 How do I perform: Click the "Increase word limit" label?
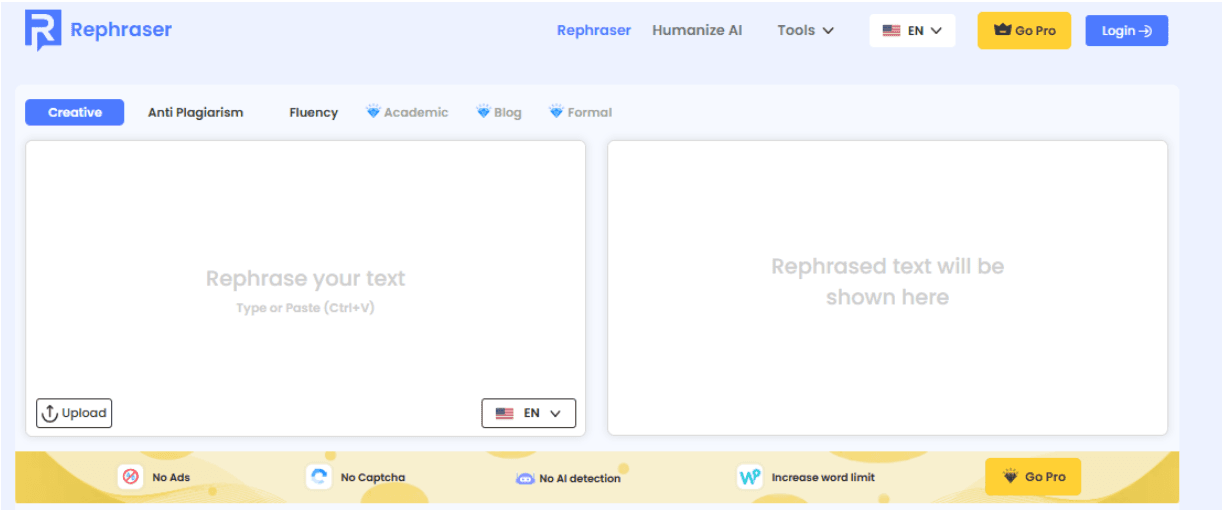(x=823, y=478)
